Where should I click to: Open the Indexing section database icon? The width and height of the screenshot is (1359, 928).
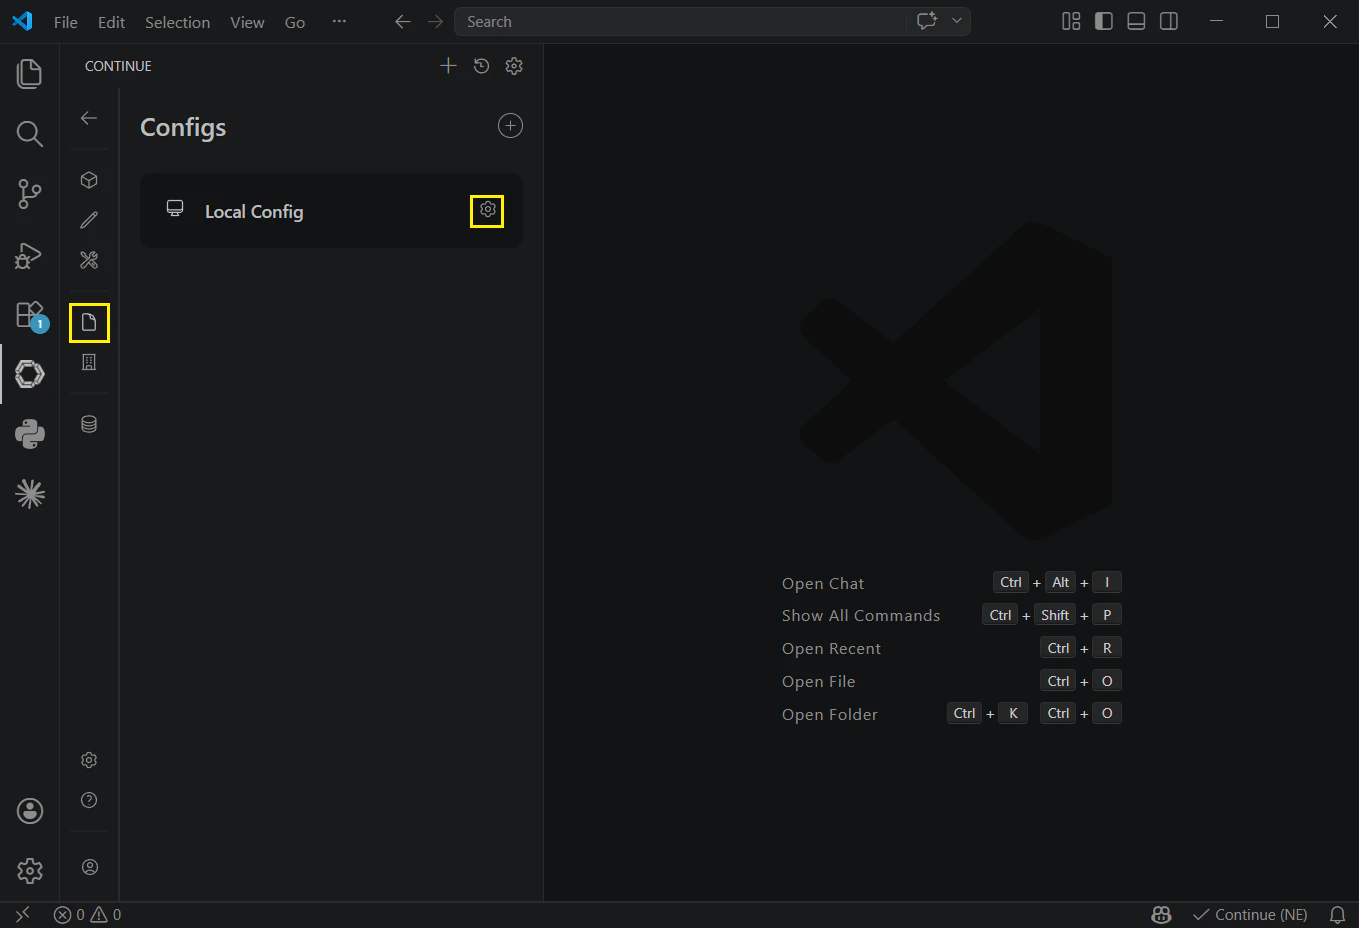pos(89,424)
